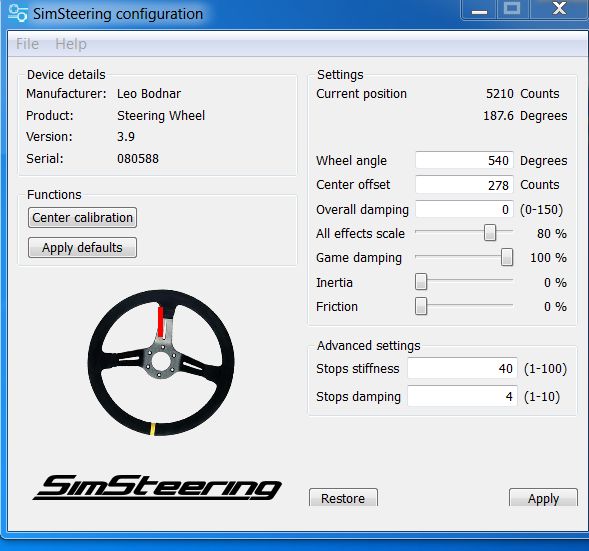Select the Stops damping value field
The height and width of the screenshot is (551, 589).
(462, 396)
